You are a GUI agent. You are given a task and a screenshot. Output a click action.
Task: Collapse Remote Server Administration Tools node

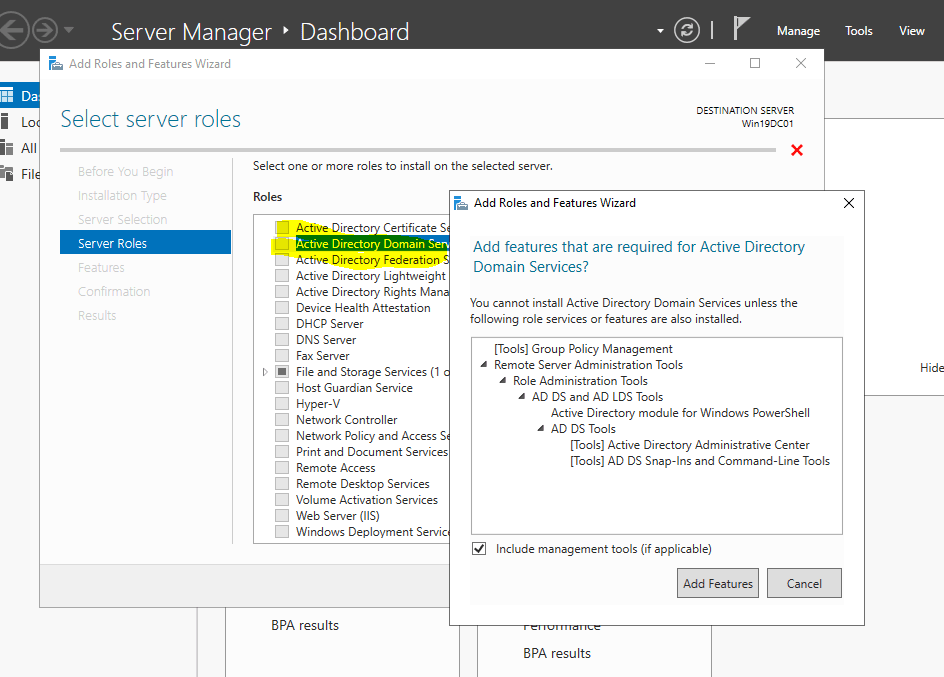(485, 366)
